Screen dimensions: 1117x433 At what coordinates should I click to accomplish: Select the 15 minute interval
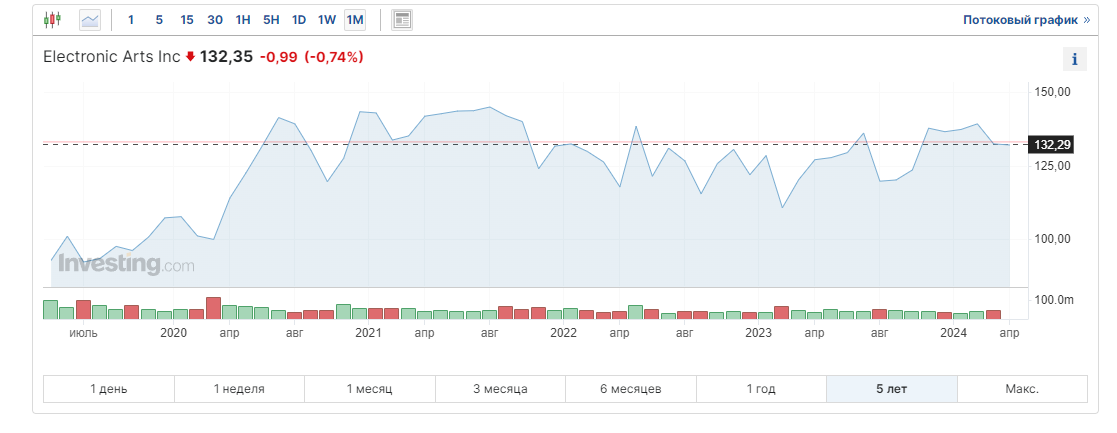[x=187, y=20]
